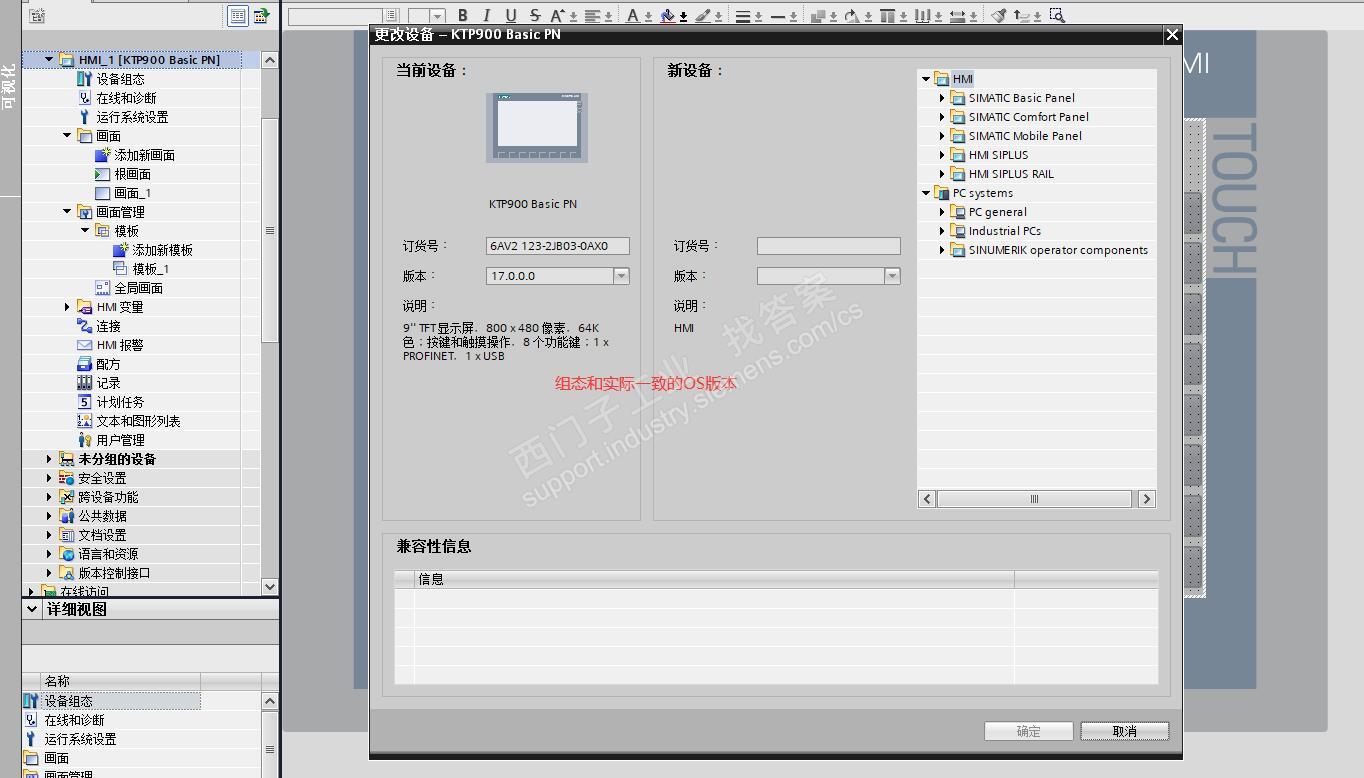The height and width of the screenshot is (778, 1364).
Task: Click the rotate object toolbar icon
Action: click(x=852, y=15)
